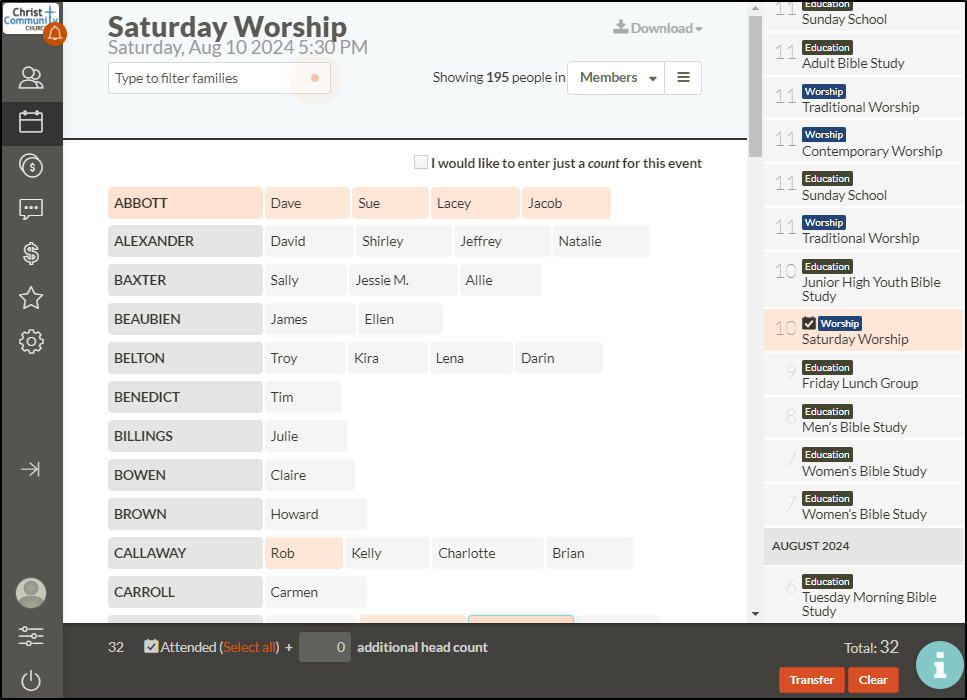
Task: Unmark Rob Callaway as attended
Action: 303,553
